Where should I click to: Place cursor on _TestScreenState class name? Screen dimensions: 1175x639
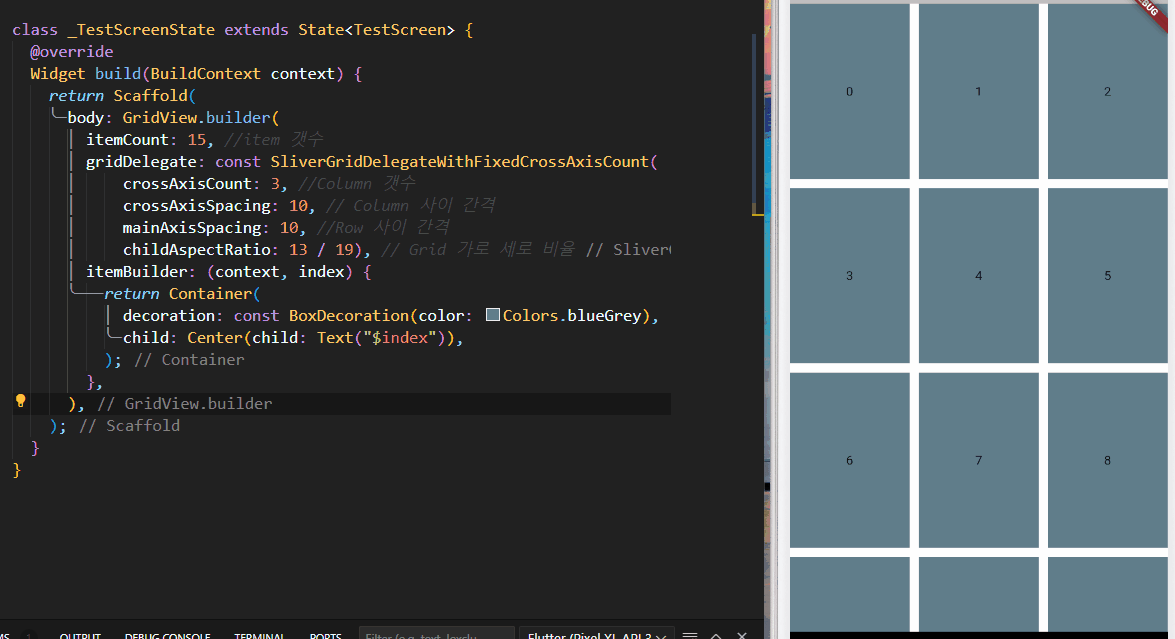(x=141, y=30)
